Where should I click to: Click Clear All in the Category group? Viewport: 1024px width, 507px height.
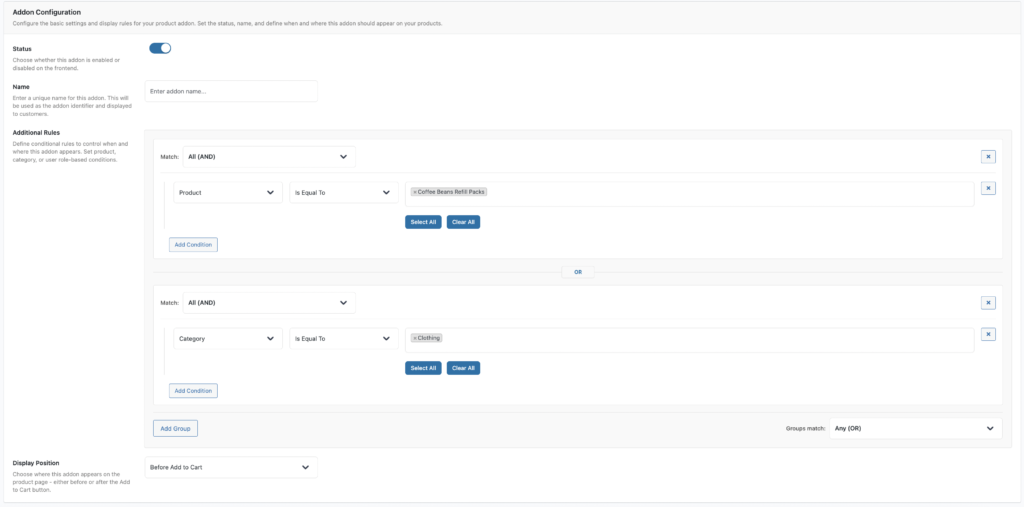point(463,368)
